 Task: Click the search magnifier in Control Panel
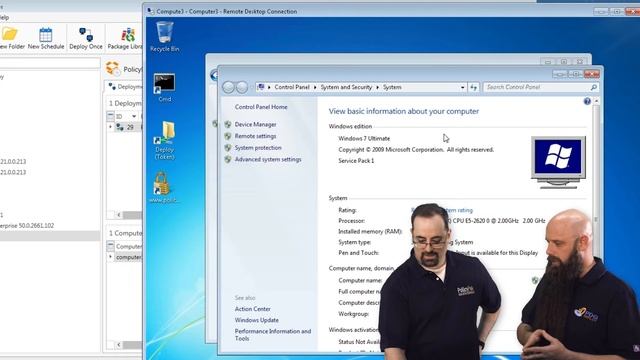point(593,87)
